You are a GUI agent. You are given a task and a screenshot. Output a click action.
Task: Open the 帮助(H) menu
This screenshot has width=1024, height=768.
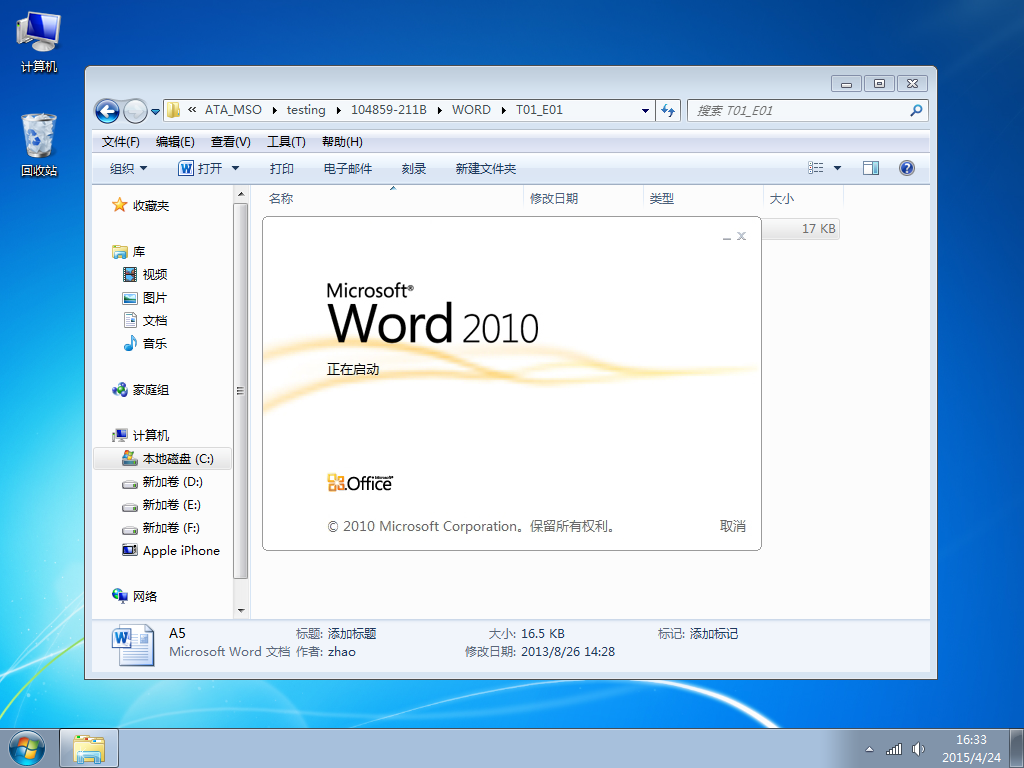[x=342, y=142]
